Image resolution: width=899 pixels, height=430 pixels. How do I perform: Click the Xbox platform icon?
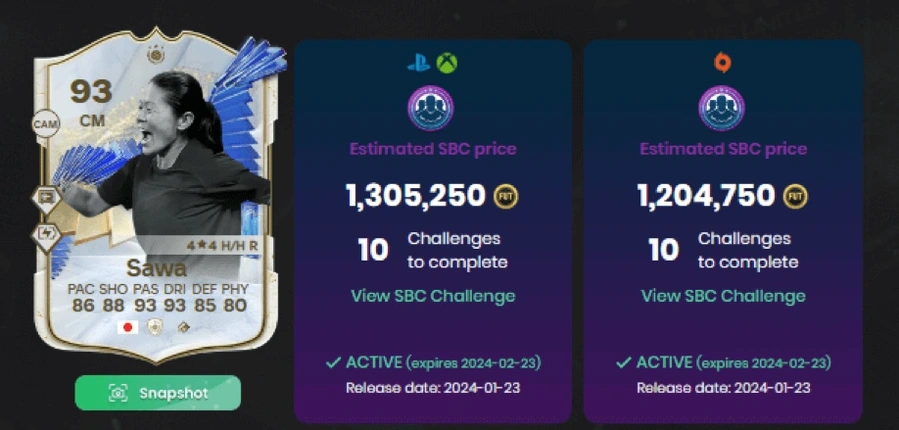[447, 63]
